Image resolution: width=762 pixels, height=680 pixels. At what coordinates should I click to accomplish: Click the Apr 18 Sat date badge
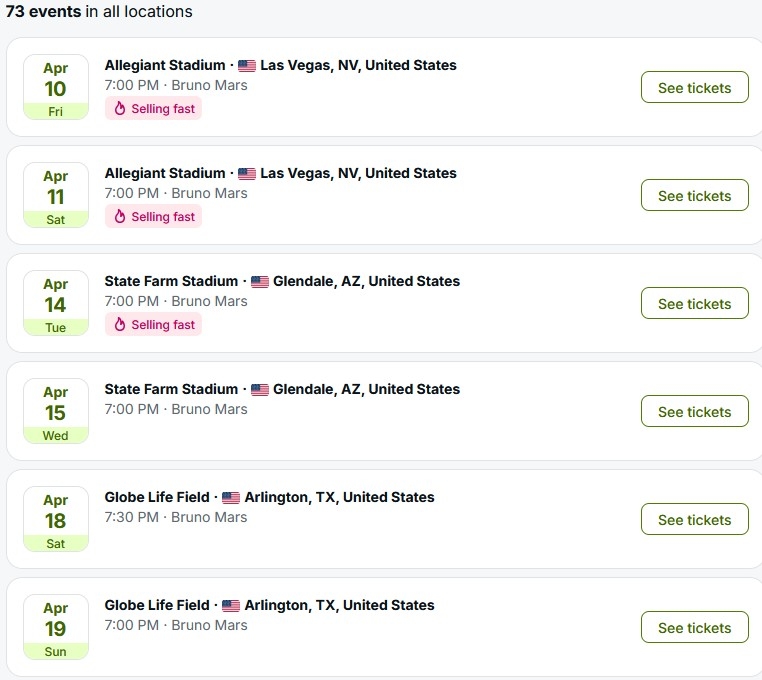[56, 520]
